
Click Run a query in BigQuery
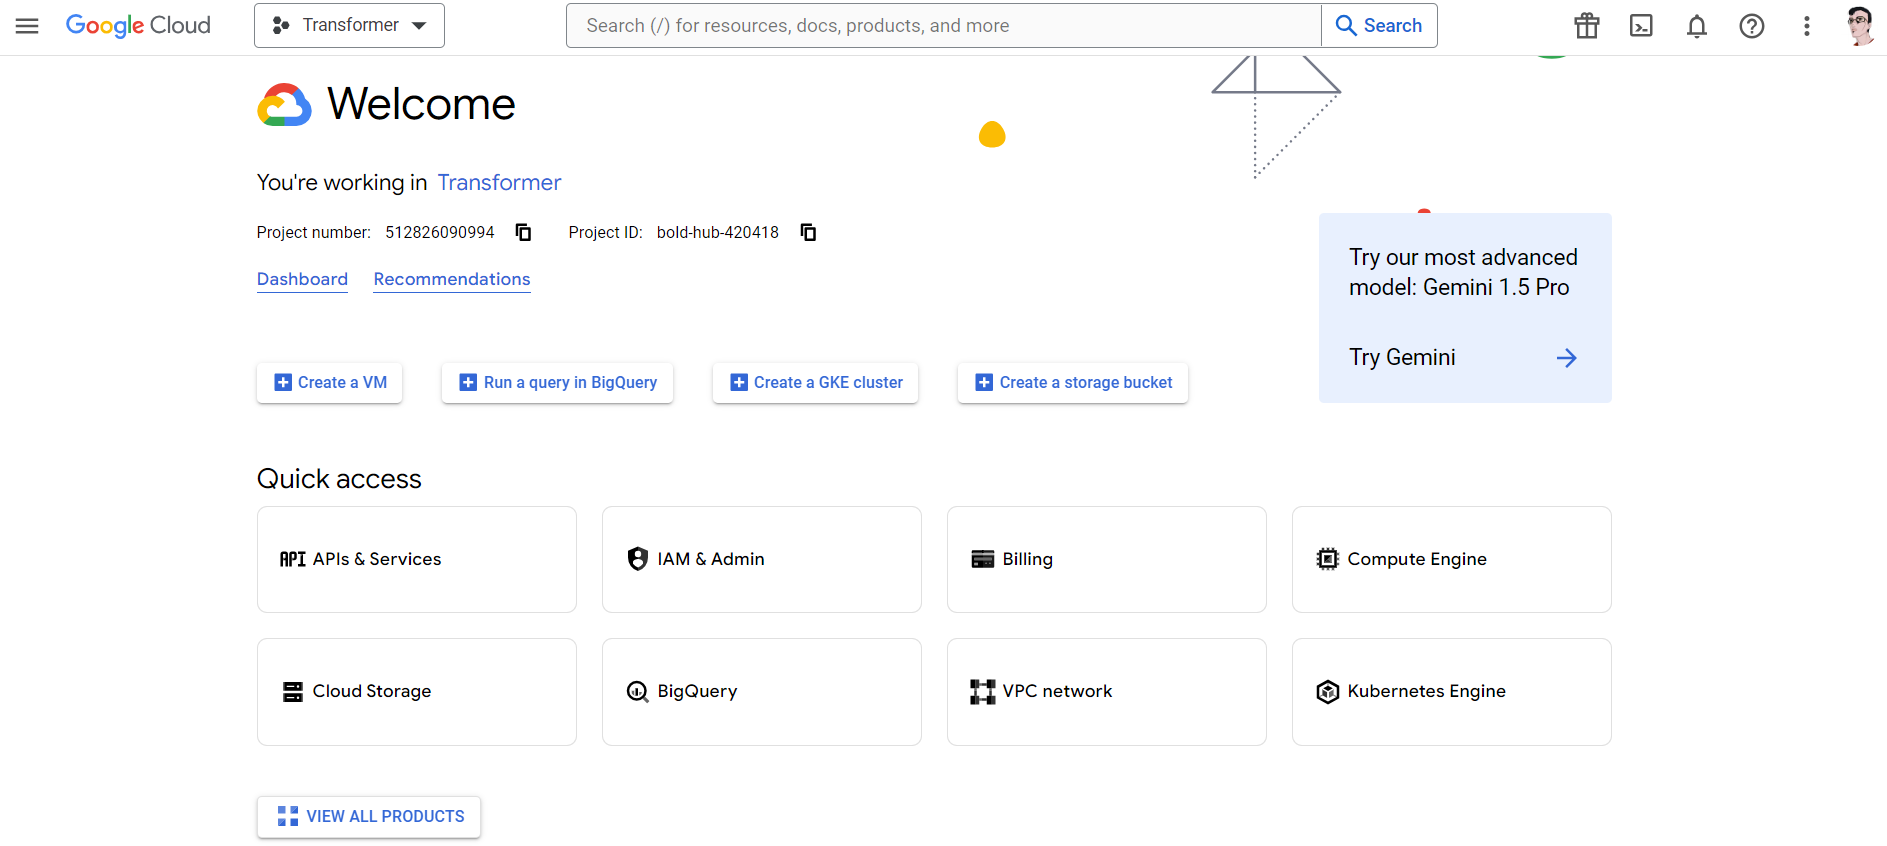pyautogui.click(x=557, y=383)
